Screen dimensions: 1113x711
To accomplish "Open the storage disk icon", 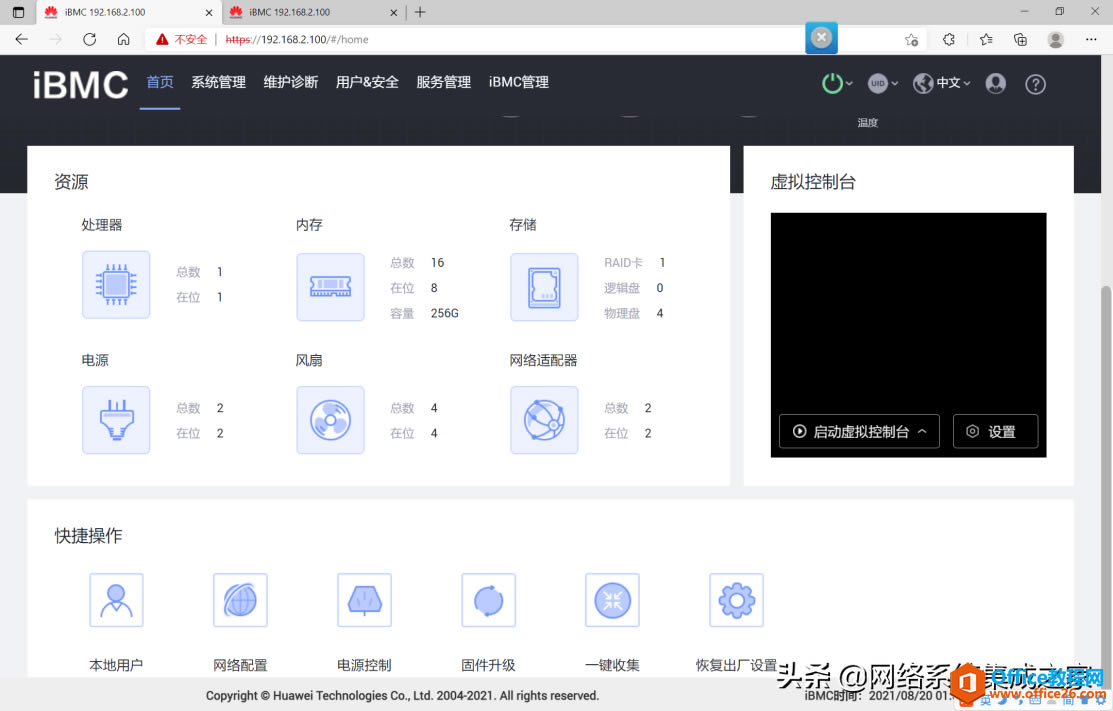I will coord(544,287).
